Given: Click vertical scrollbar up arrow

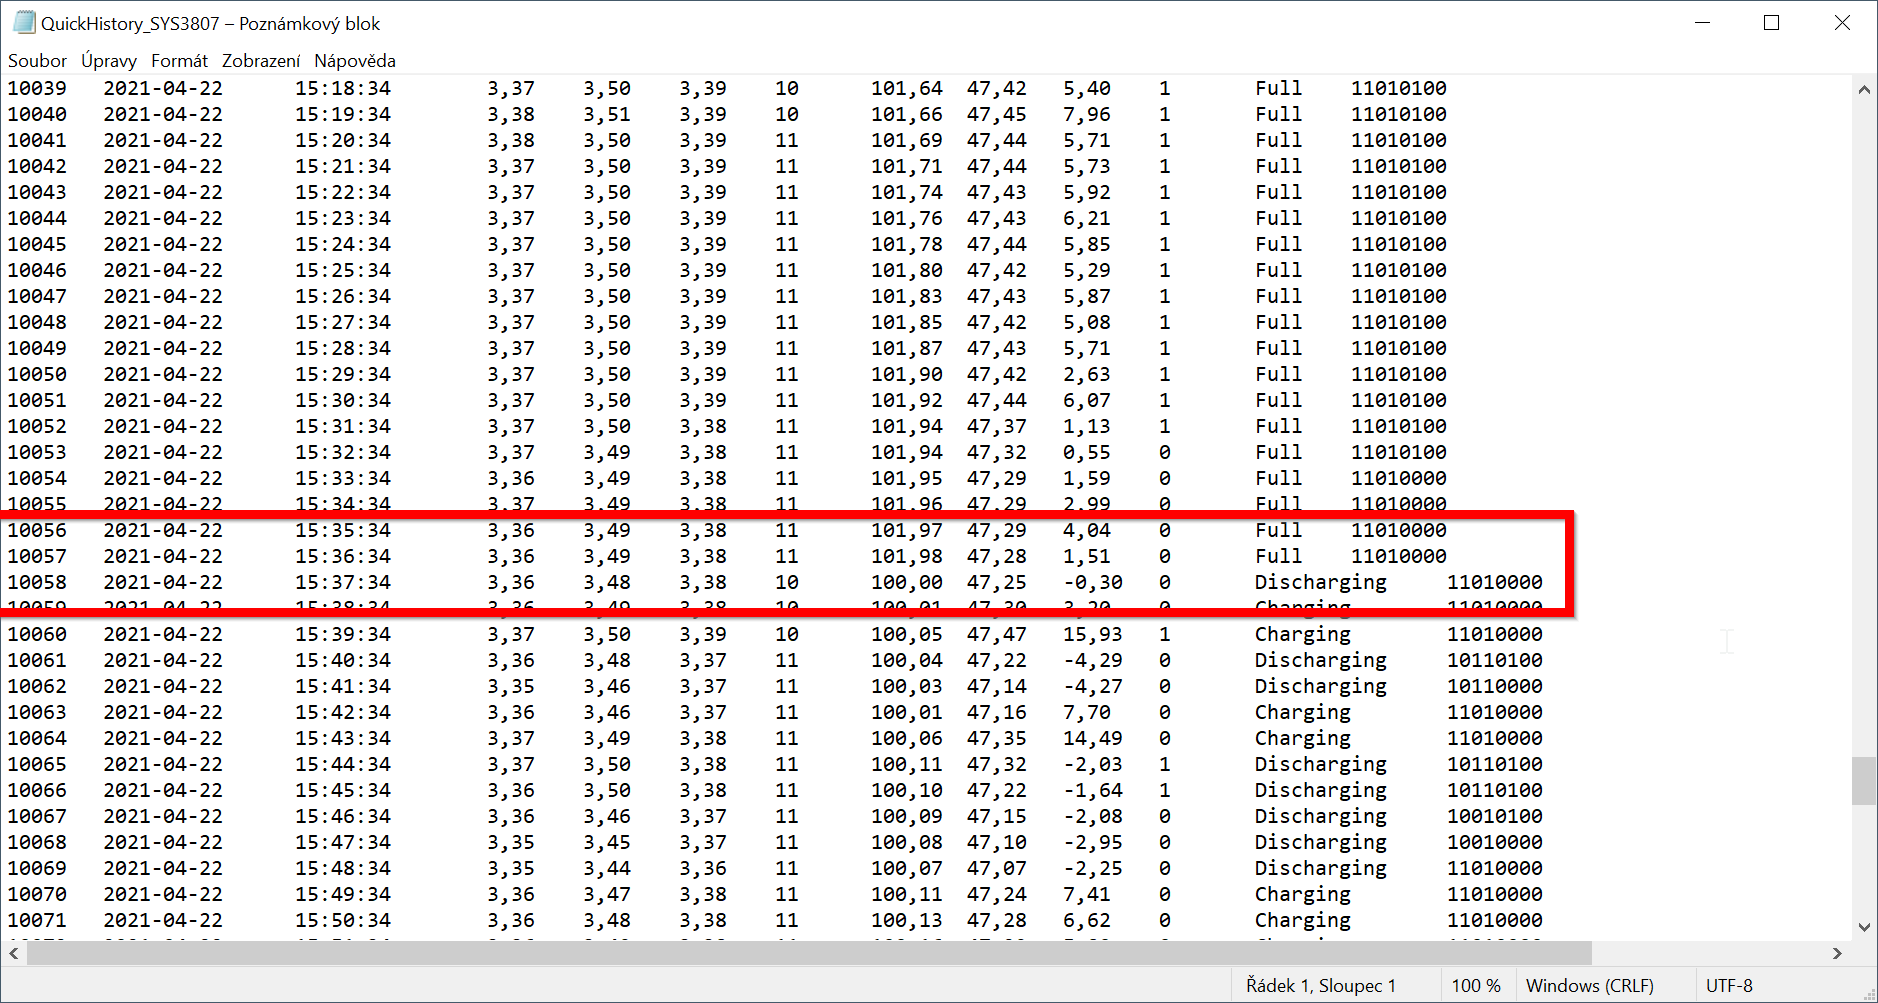Looking at the screenshot, I should click(x=1864, y=89).
